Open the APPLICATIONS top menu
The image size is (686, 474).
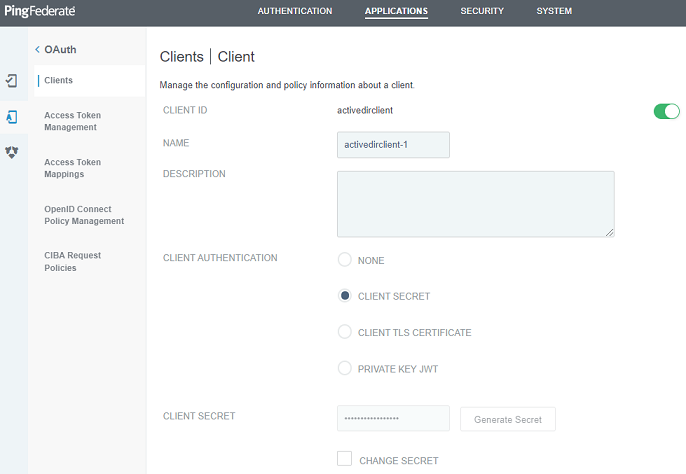(x=396, y=11)
